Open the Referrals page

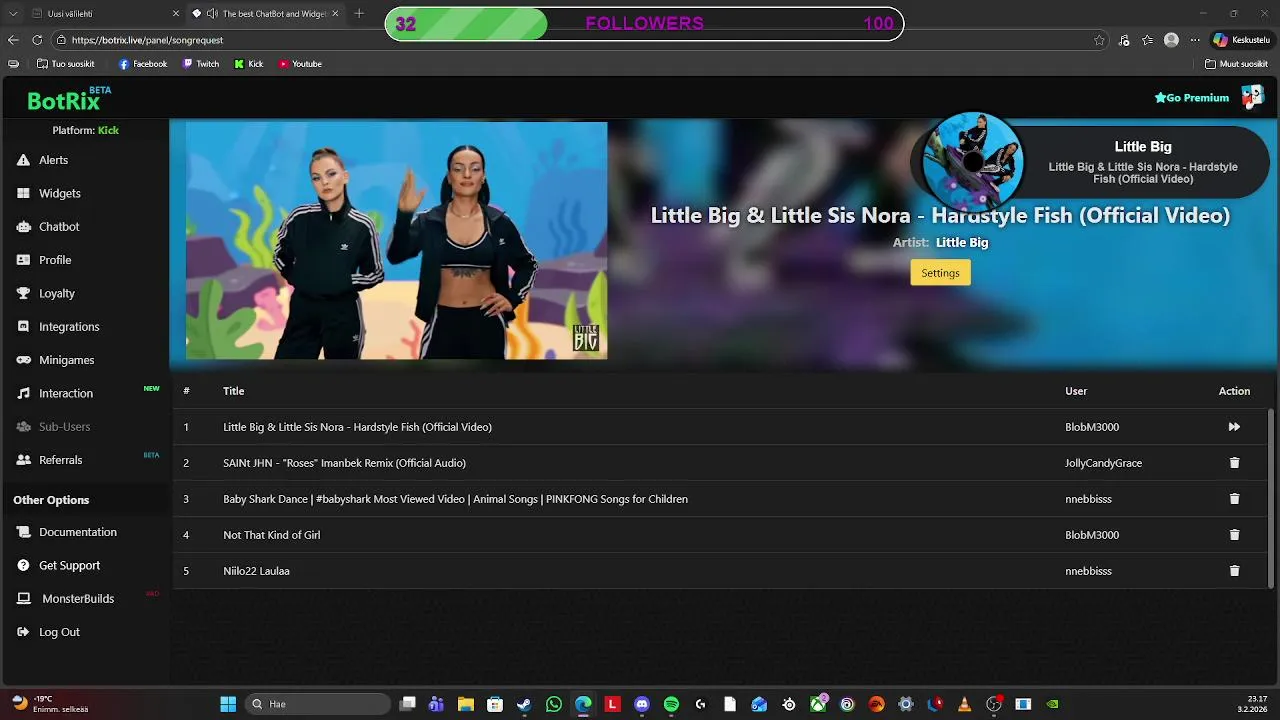60,460
